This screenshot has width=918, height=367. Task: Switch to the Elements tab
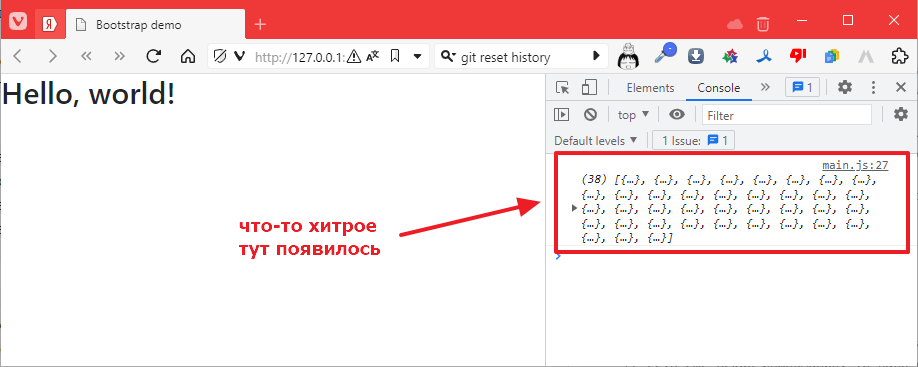coord(650,88)
